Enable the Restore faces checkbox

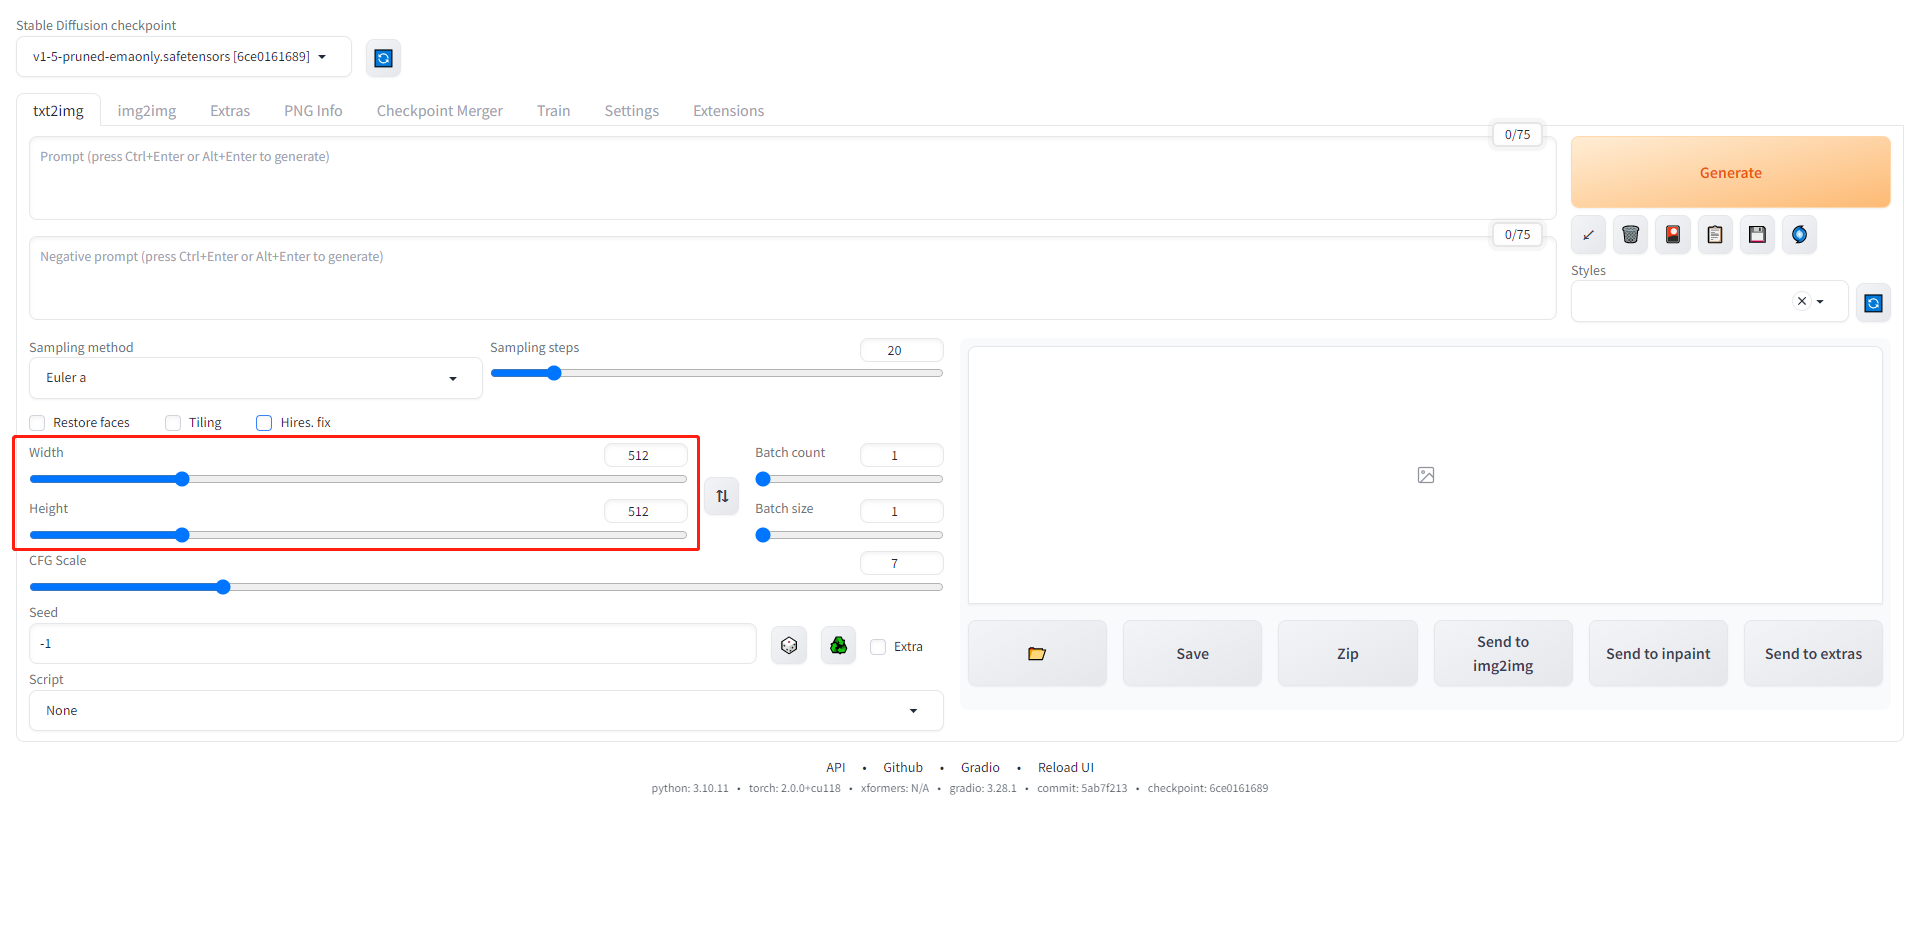click(38, 423)
